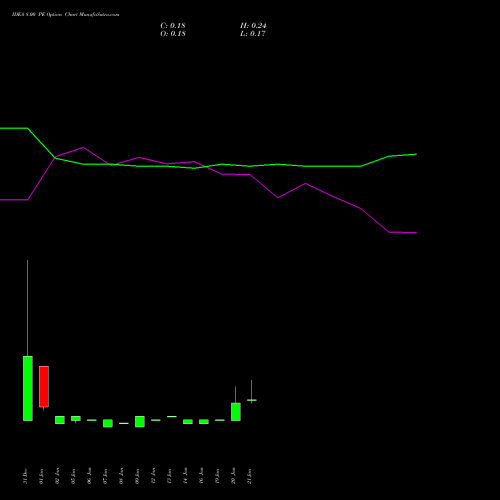Screen dimensions: 500x500
Task: Select the red candle for 01 Jan
Action: coord(44,387)
